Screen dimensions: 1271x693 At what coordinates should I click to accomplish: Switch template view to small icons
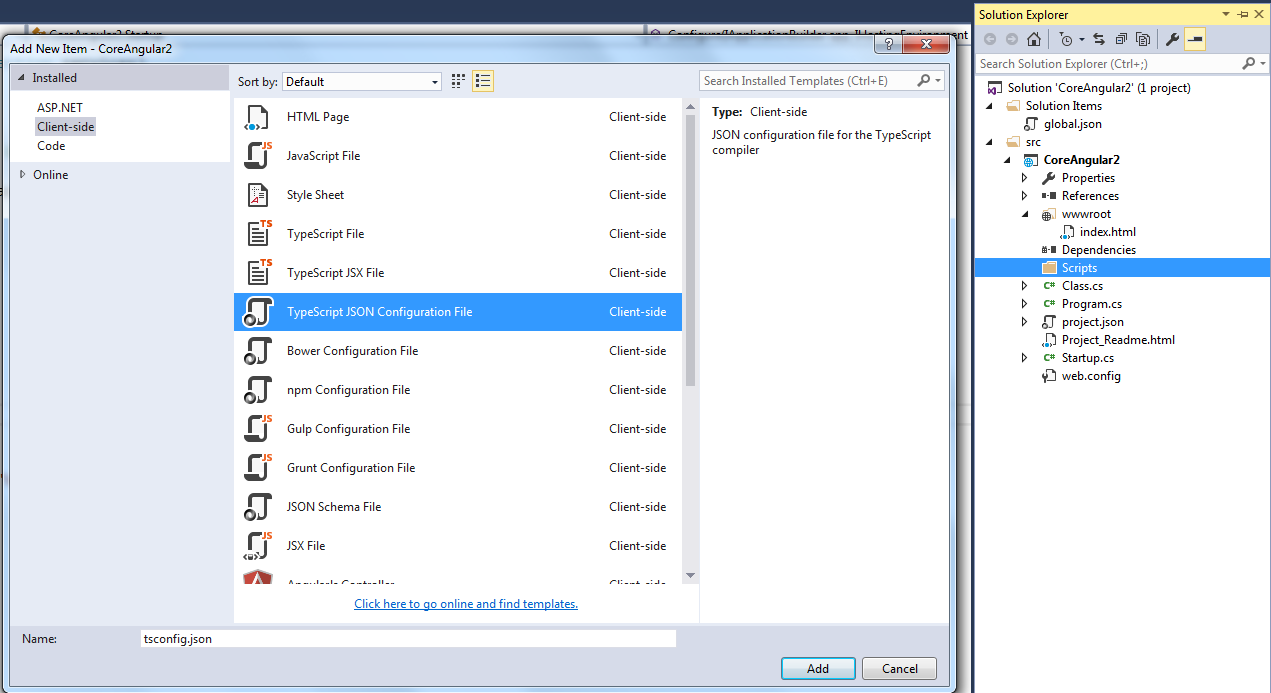pos(483,81)
